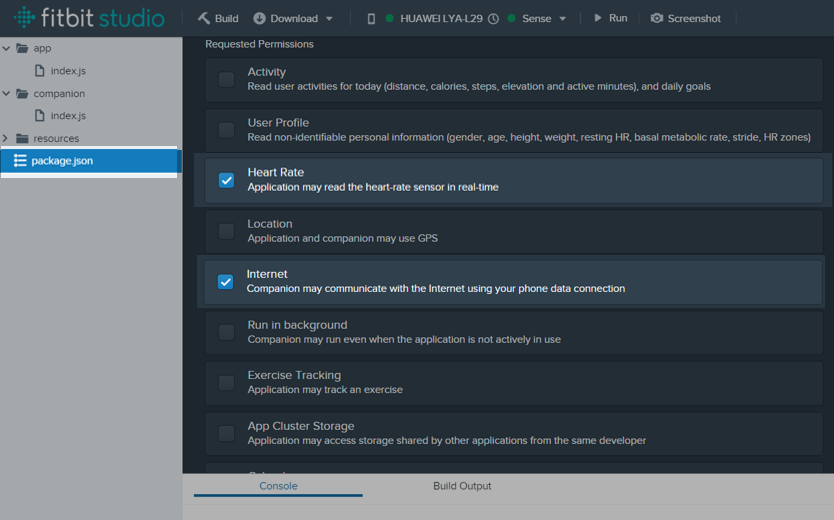Click the Location permission title
The width and height of the screenshot is (834, 520).
coord(270,224)
